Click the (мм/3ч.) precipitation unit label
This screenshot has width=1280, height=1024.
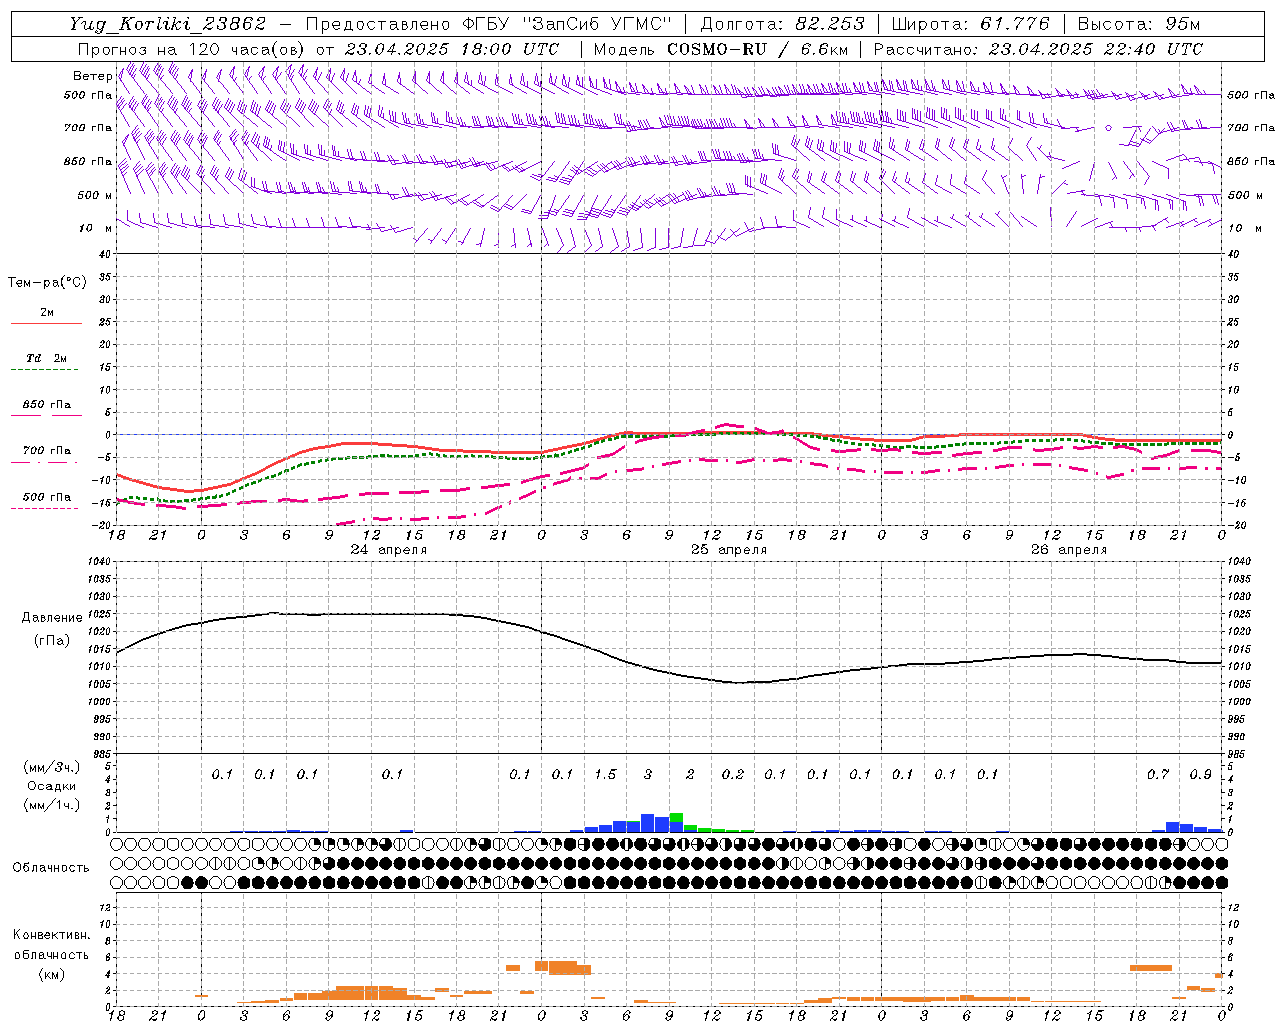[52, 767]
